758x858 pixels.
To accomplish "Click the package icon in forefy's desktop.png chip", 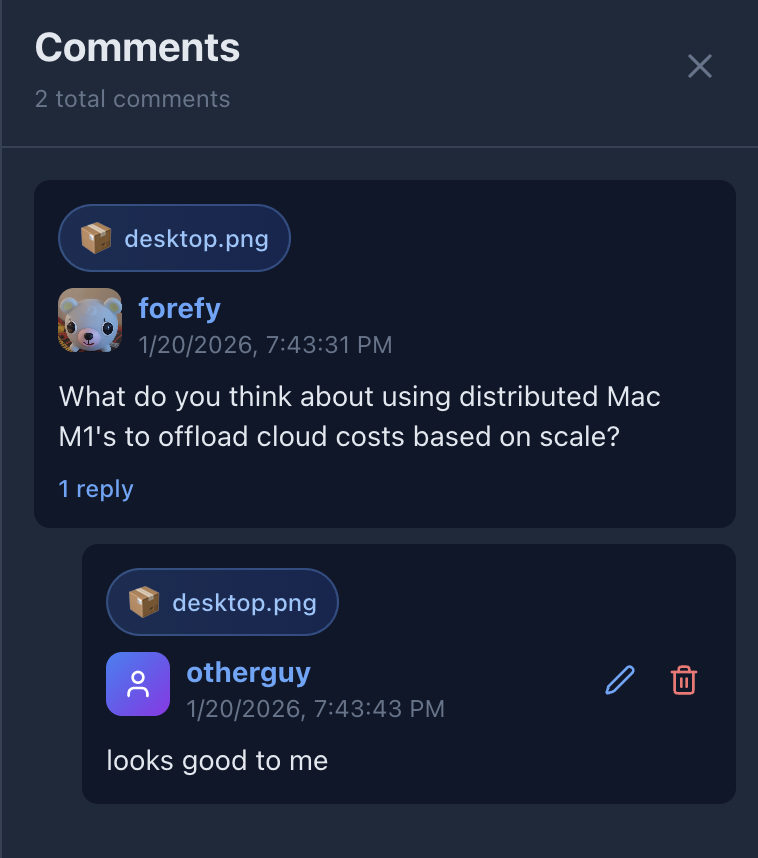I will [x=96, y=238].
